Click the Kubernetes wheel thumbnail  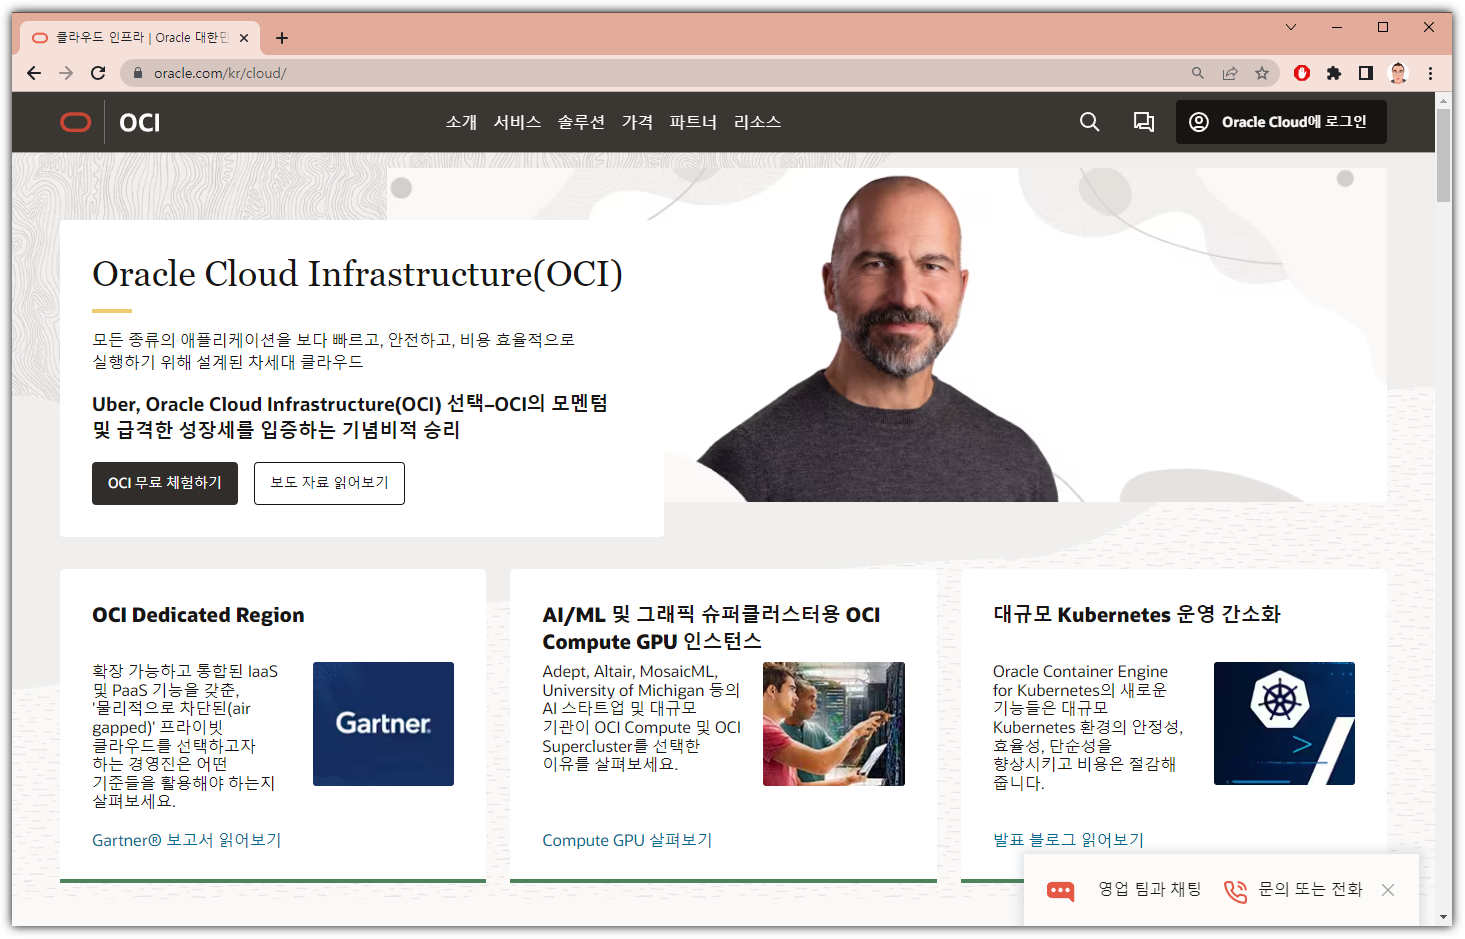pyautogui.click(x=1284, y=724)
